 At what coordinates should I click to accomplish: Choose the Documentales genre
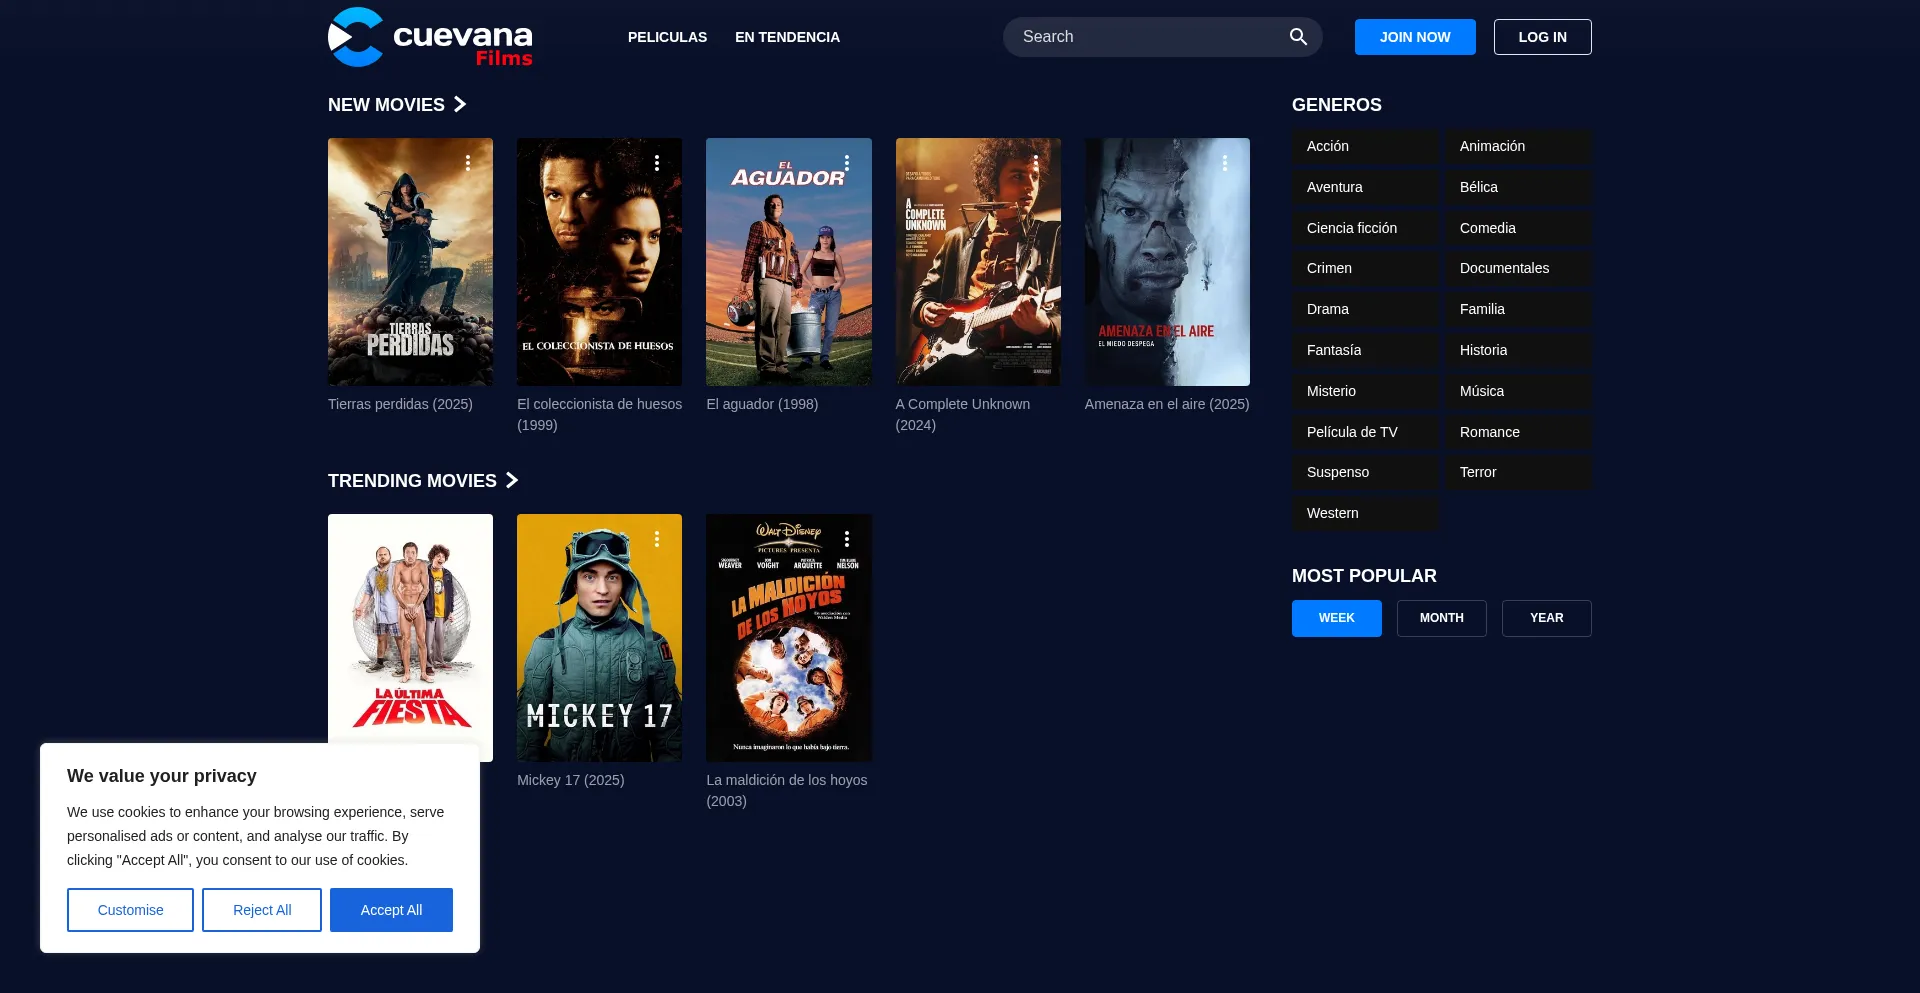tap(1518, 268)
